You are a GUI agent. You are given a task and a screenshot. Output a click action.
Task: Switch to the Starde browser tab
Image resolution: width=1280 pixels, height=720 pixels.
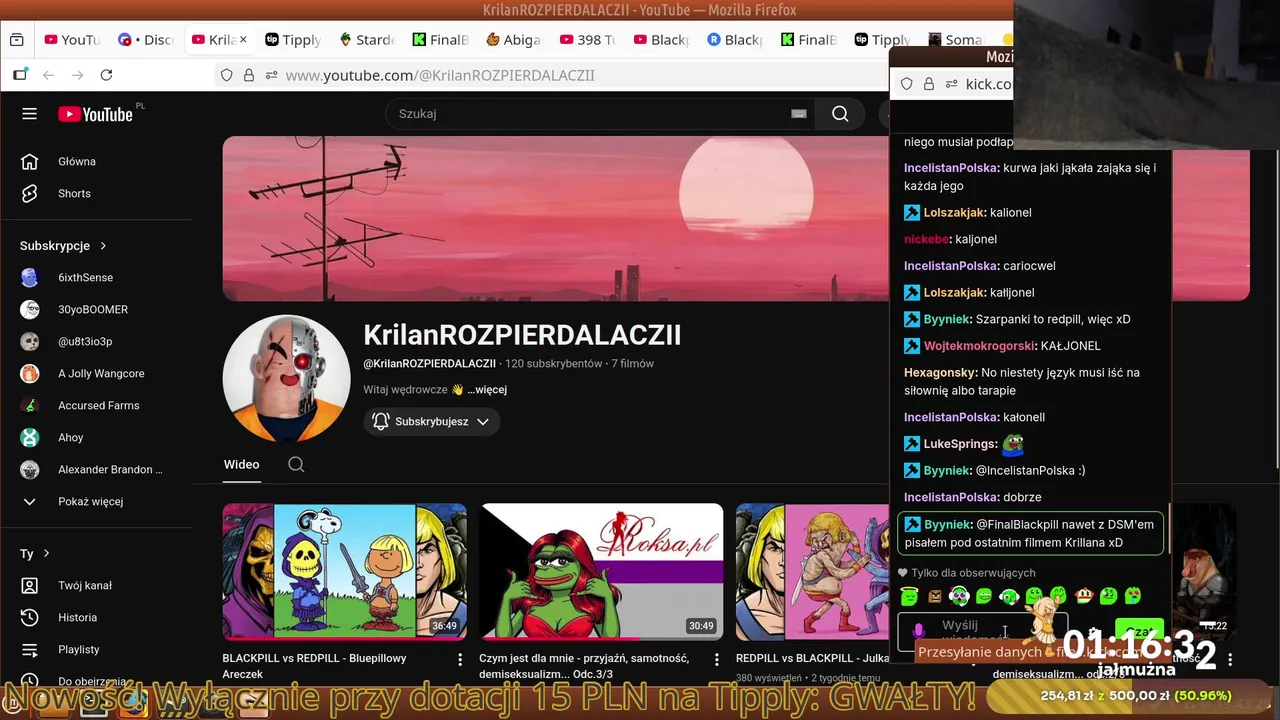click(366, 40)
